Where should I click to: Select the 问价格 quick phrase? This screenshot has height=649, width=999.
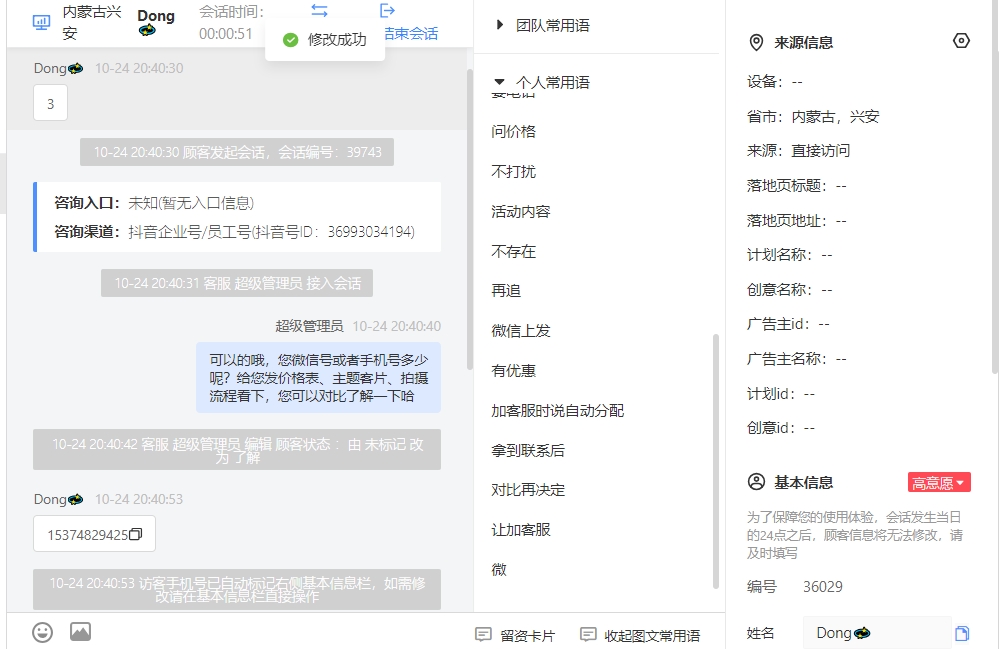514,132
